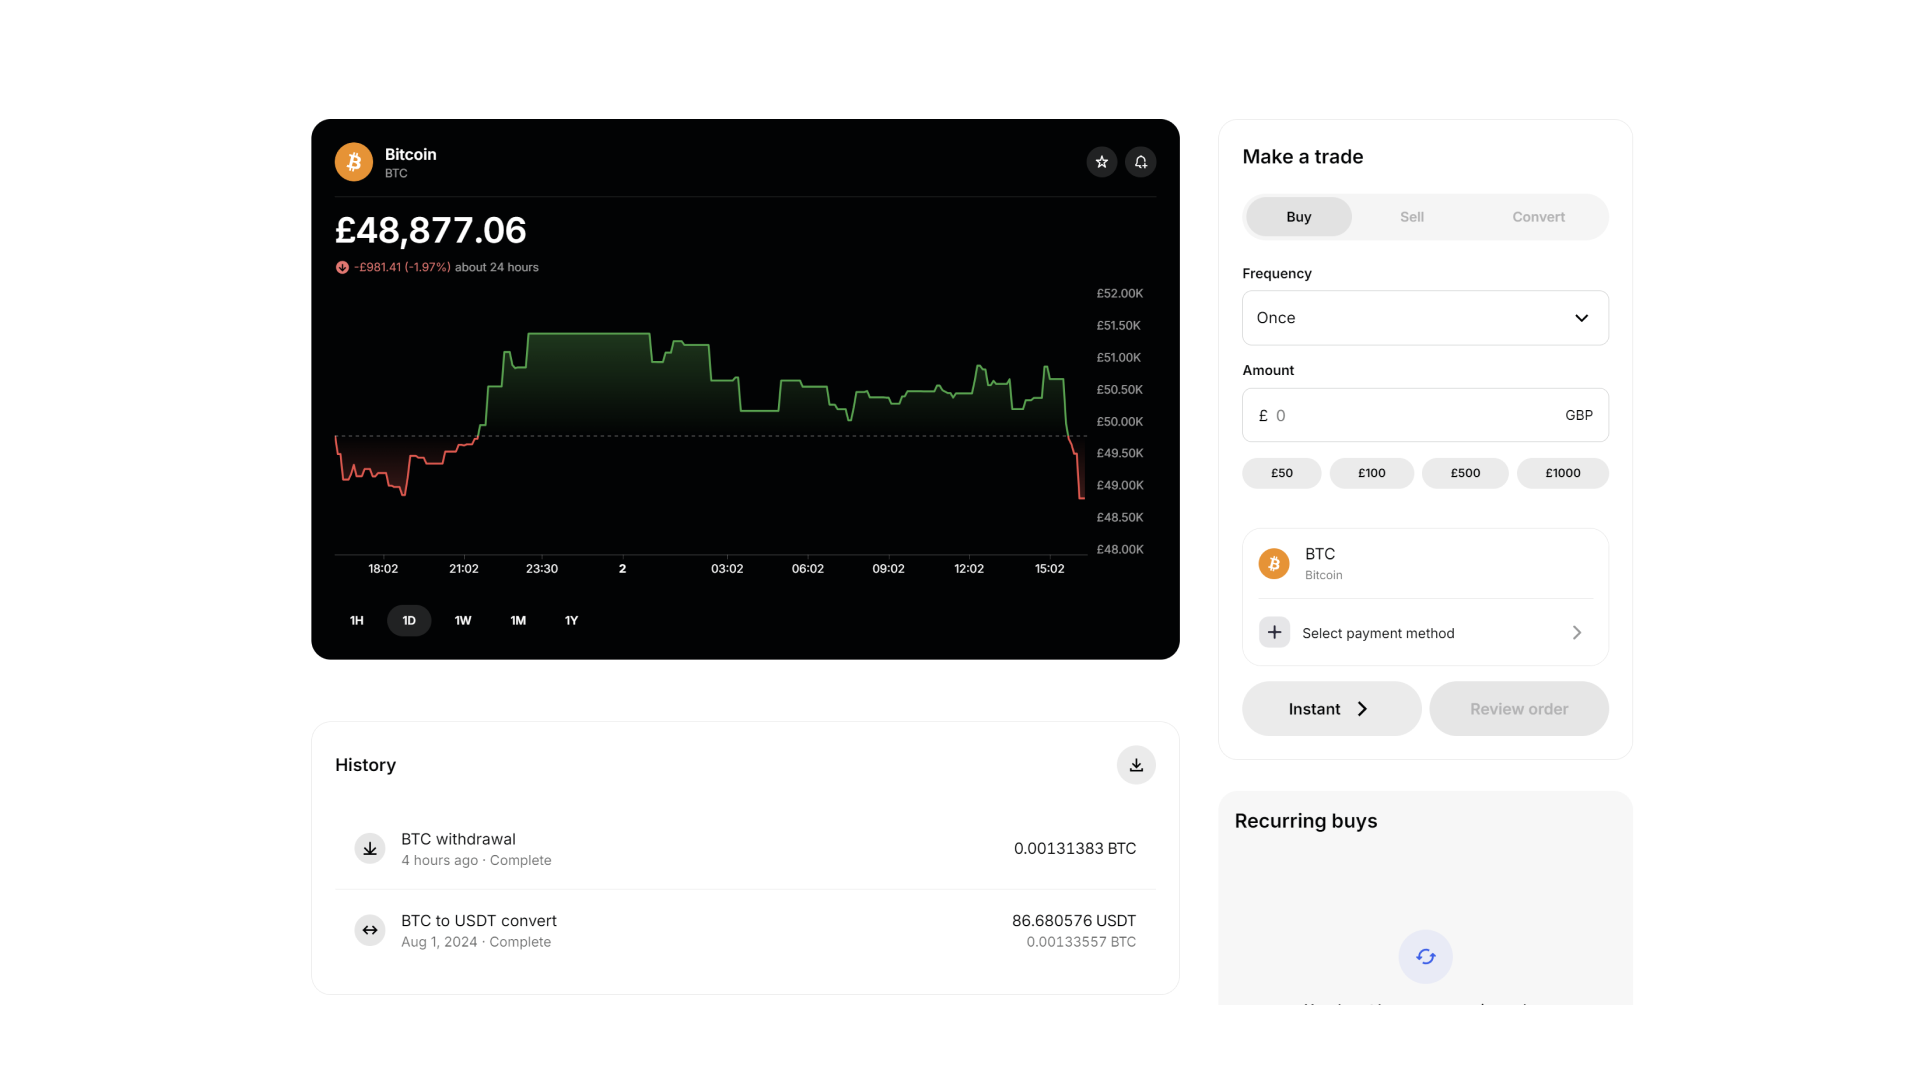The width and height of the screenshot is (1920, 1080).
Task: Click the download history icon
Action: pos(1135,764)
